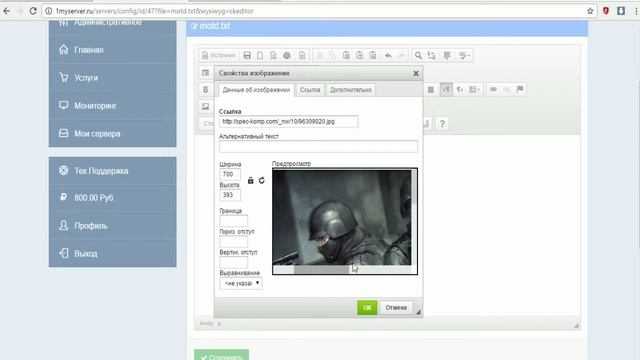Image resolution: width=640 pixels, height=360 pixels.
Task: Open Мои сервера in the sidebar
Action: pos(113,133)
